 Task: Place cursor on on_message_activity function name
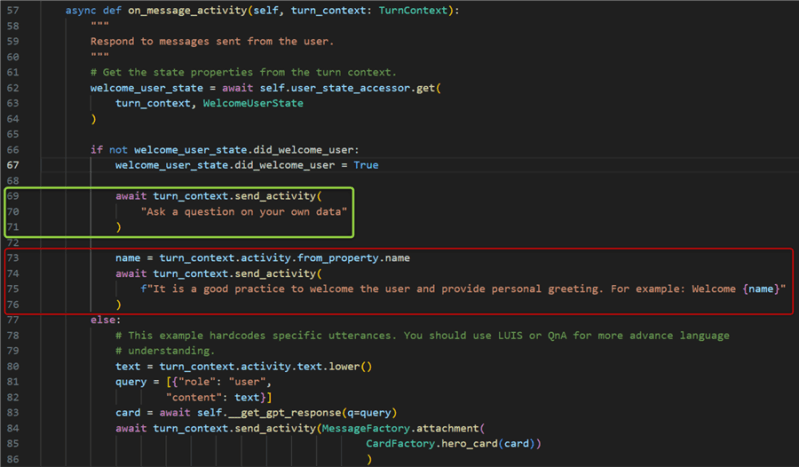188,11
